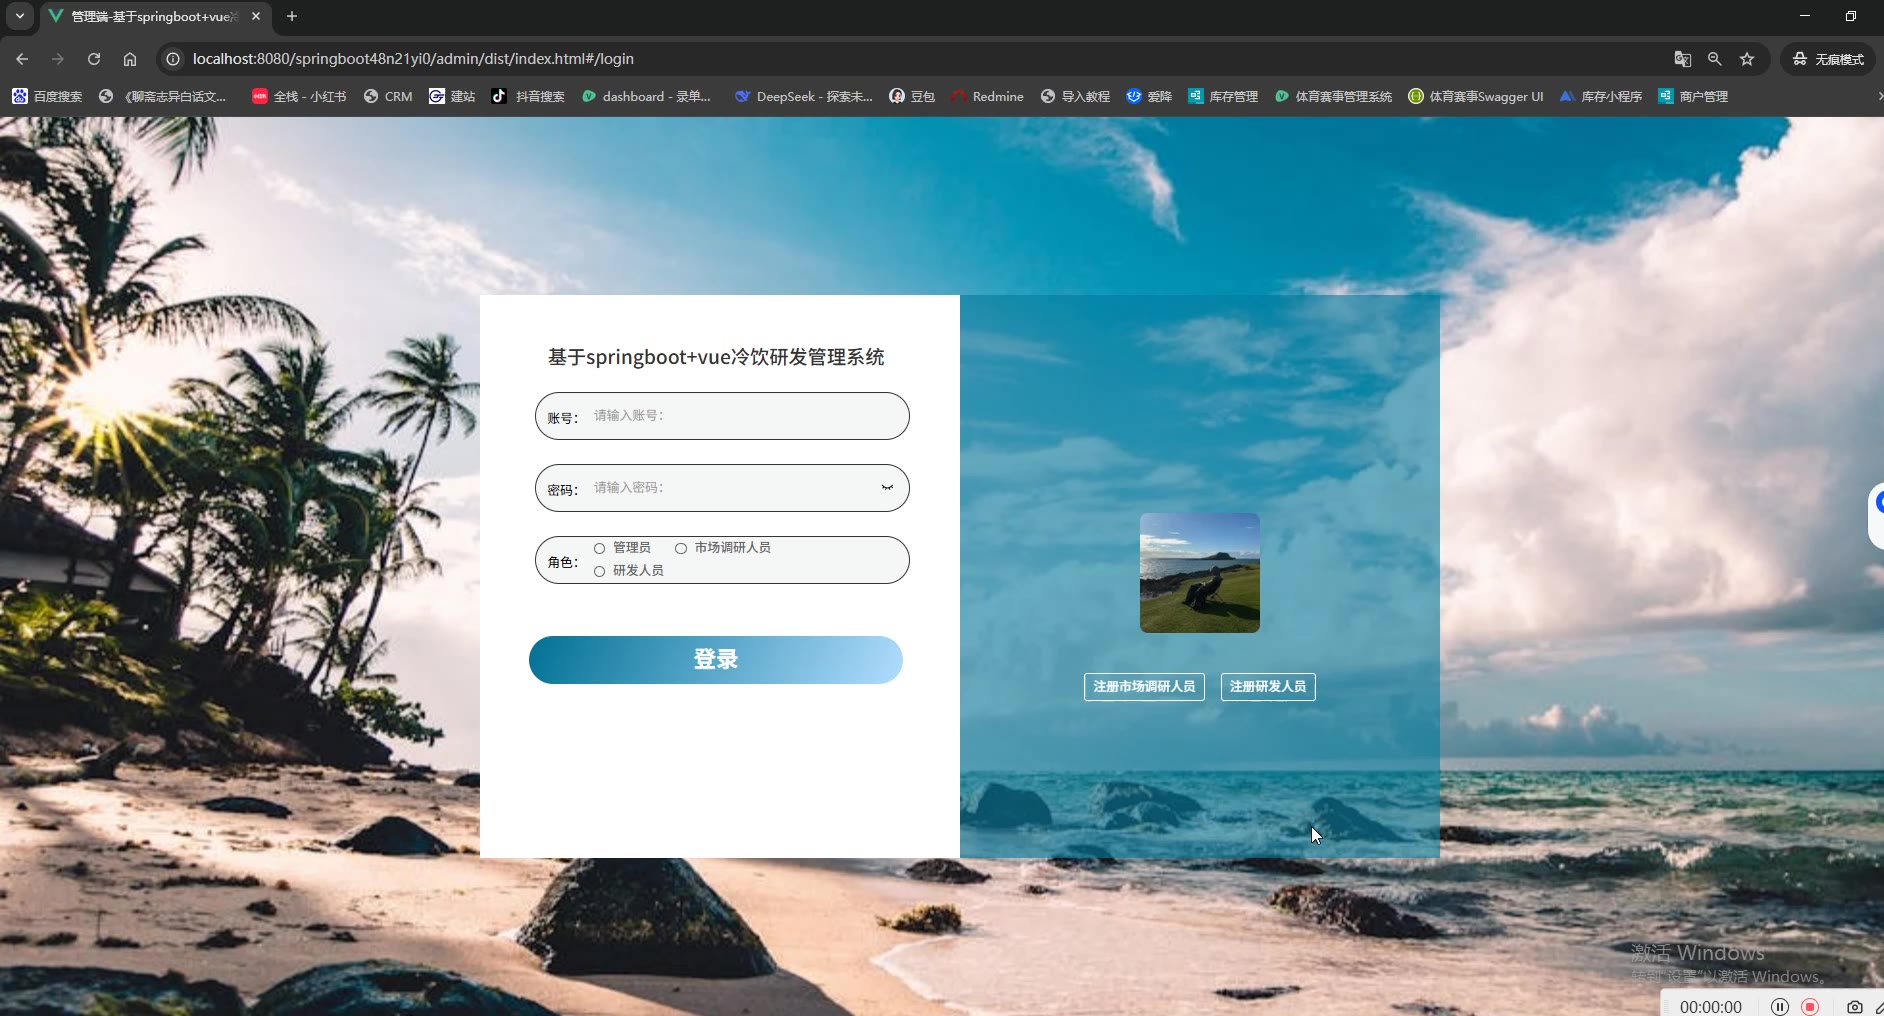Expand the tab search dropdown arrow
This screenshot has width=1884, height=1016.
pyautogui.click(x=20, y=16)
